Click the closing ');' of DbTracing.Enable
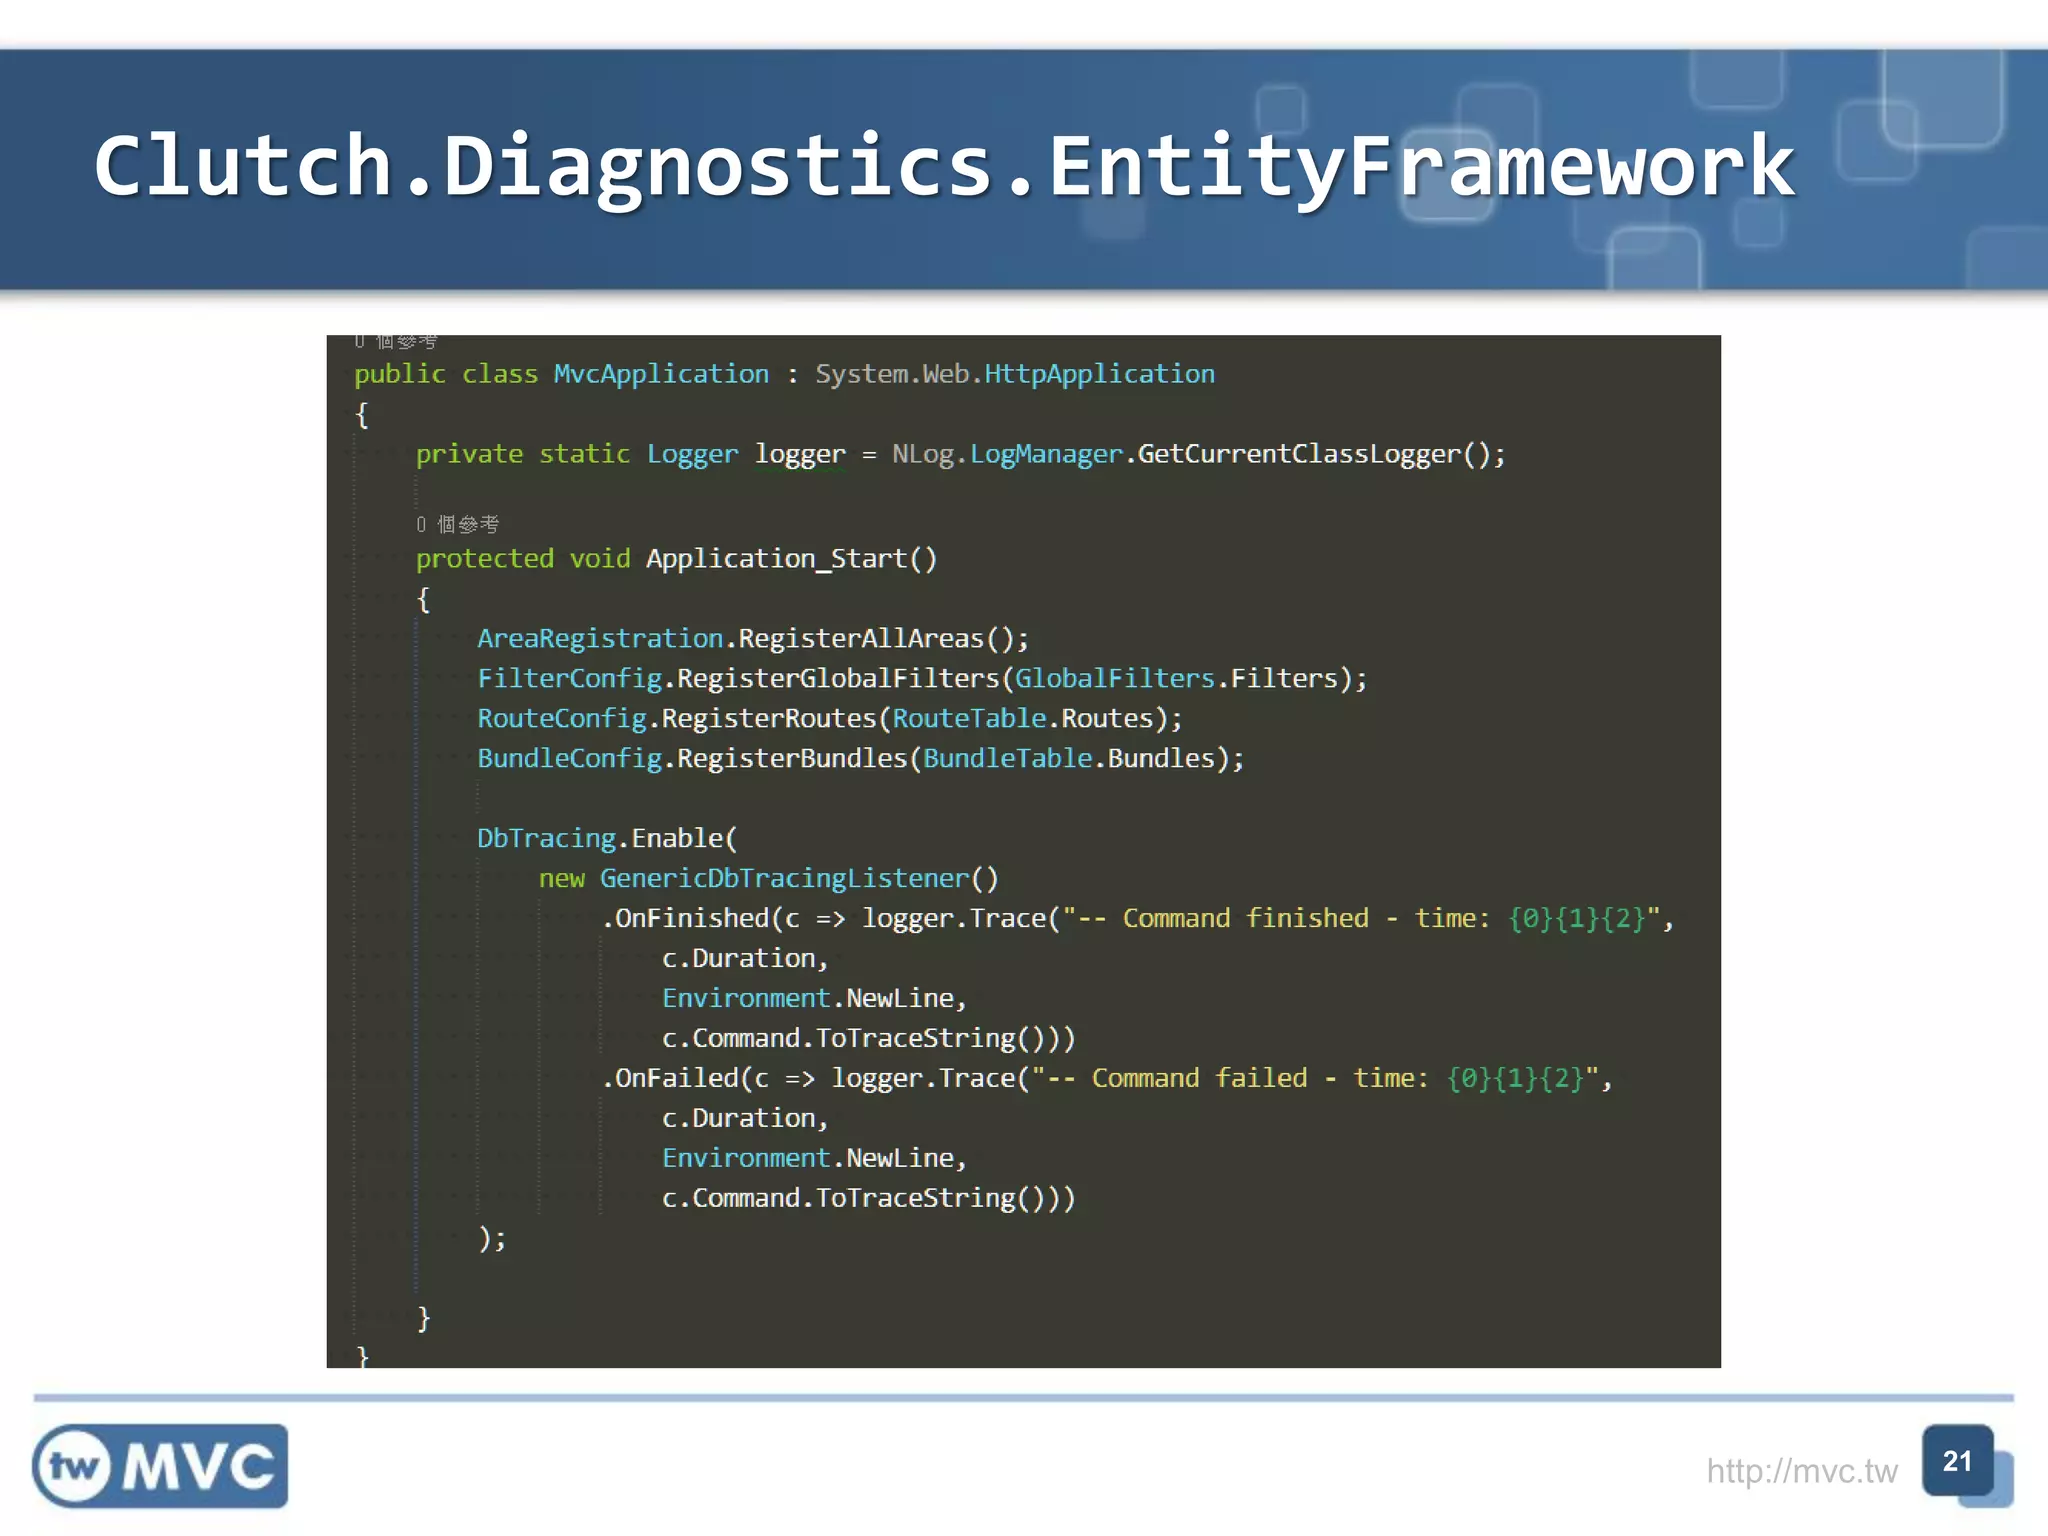The image size is (2048, 1536). pos(492,1238)
